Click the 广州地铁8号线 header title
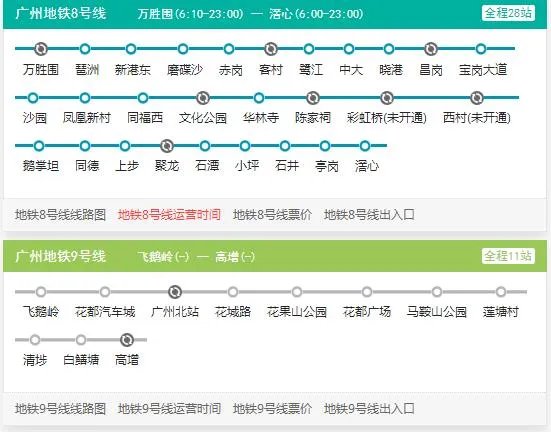 [x=60, y=14]
